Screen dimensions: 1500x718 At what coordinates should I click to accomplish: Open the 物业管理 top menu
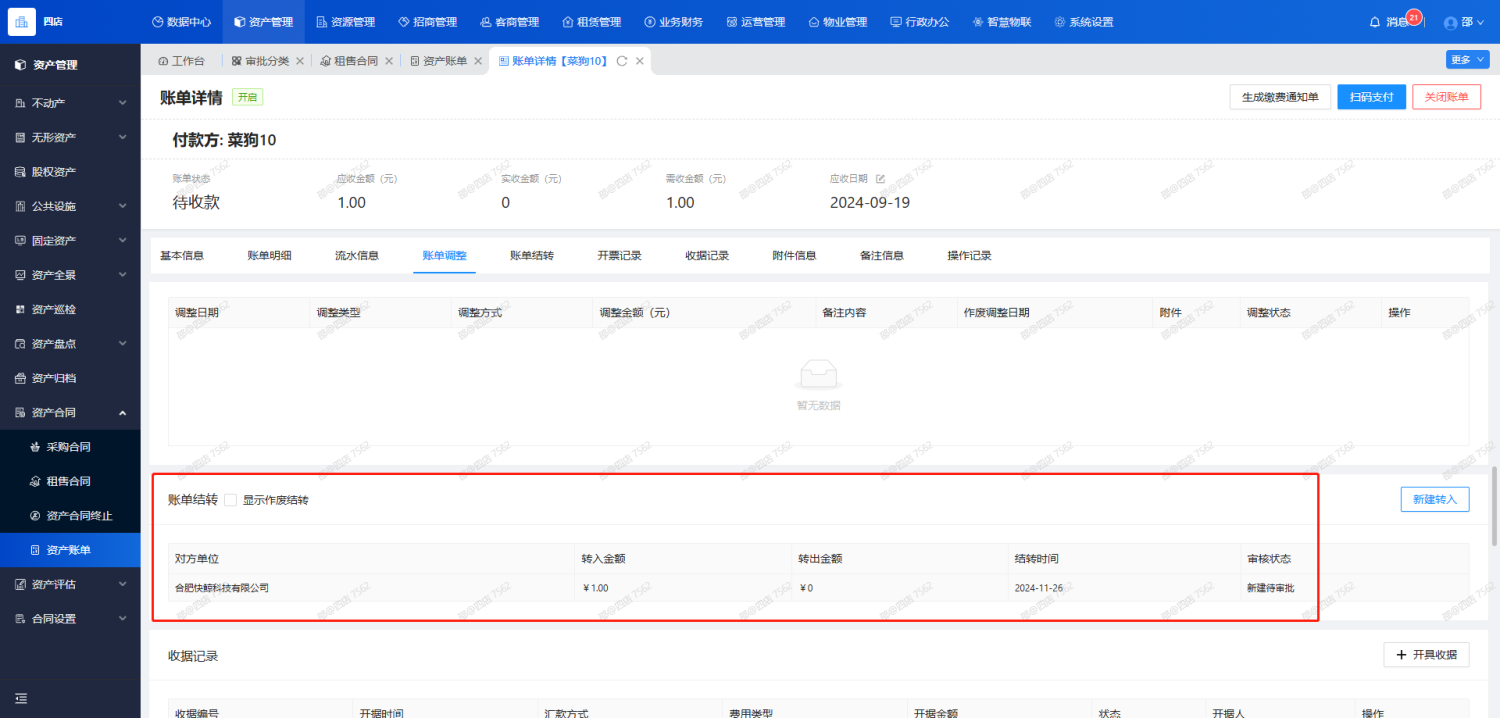[837, 22]
